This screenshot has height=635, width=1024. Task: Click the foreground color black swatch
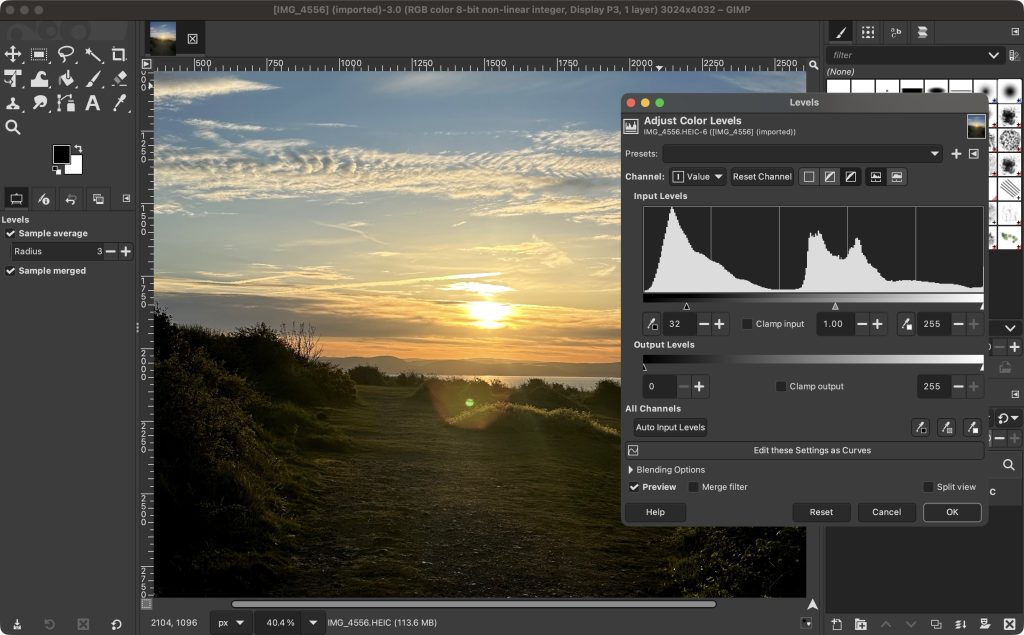tap(61, 154)
